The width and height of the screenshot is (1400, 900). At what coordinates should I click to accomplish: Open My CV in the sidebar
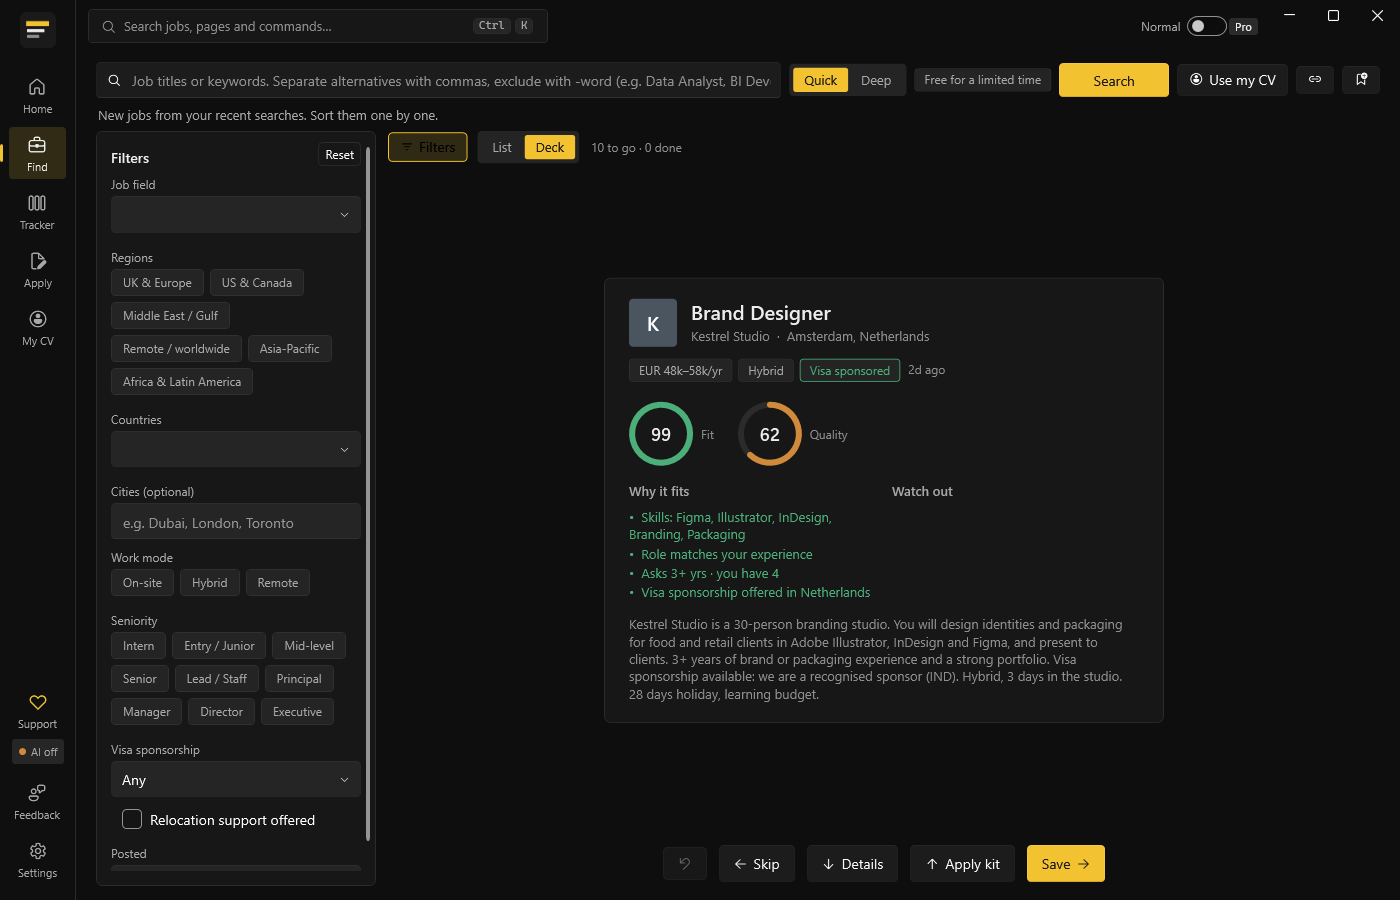(37, 328)
